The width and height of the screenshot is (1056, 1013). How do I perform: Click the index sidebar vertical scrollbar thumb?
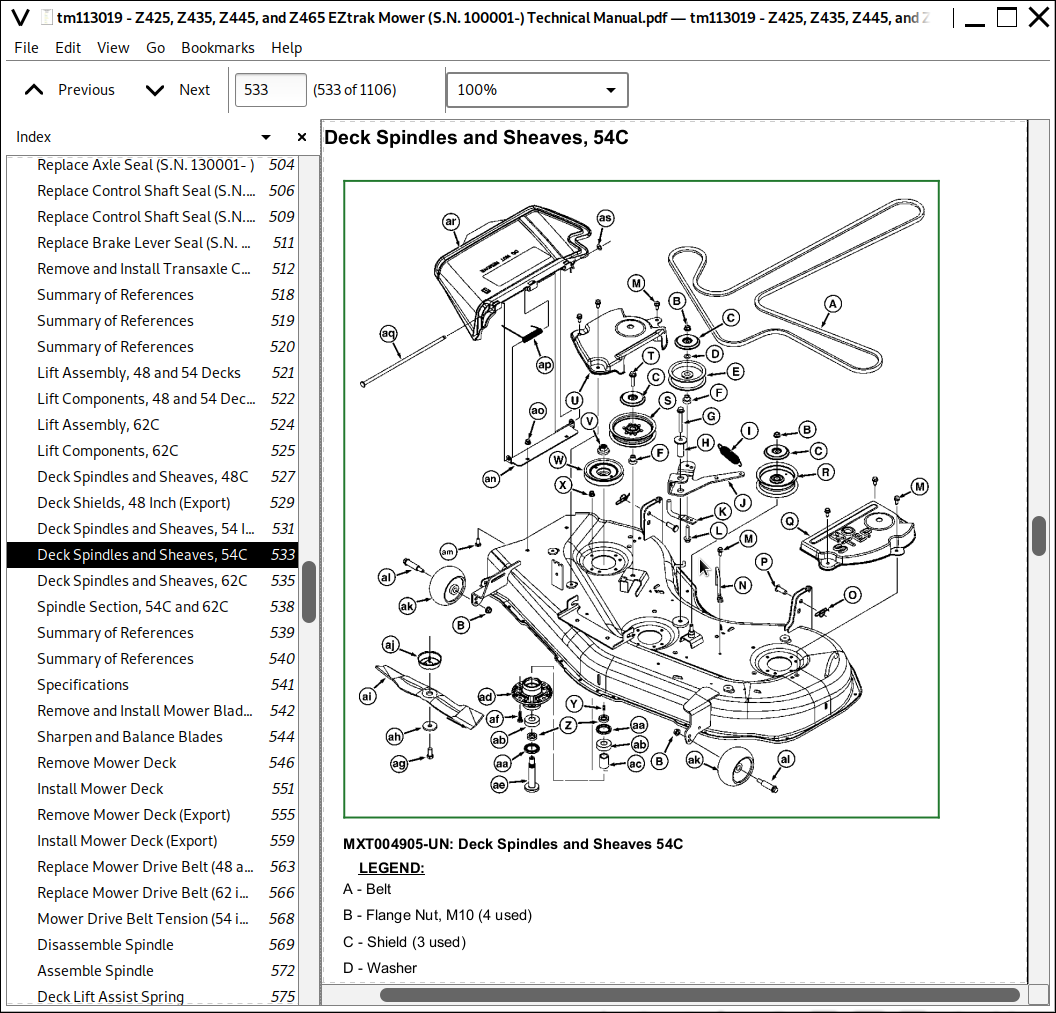(309, 590)
